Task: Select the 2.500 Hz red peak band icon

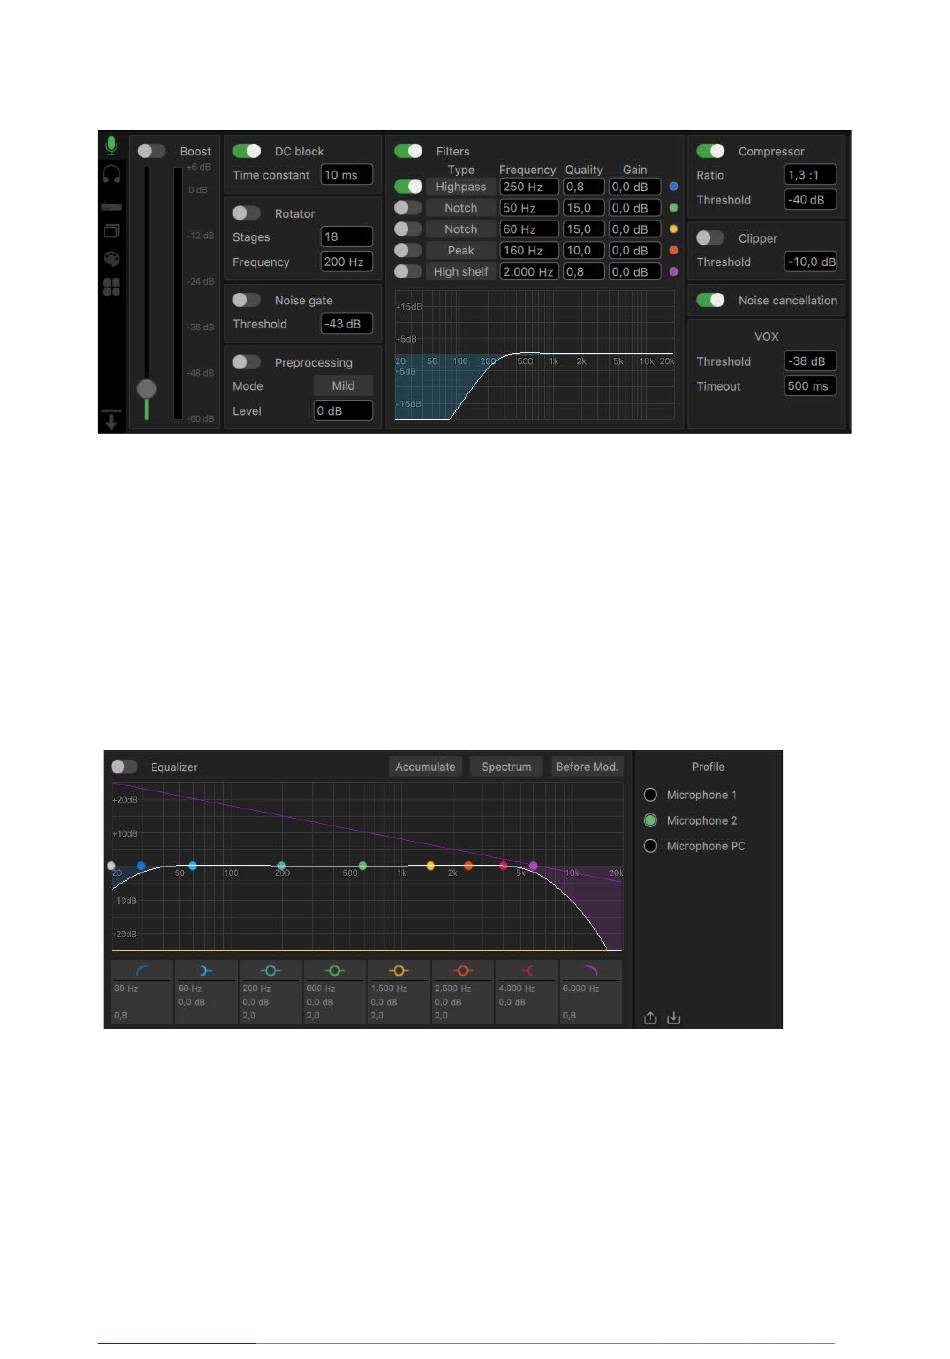Action: [462, 970]
